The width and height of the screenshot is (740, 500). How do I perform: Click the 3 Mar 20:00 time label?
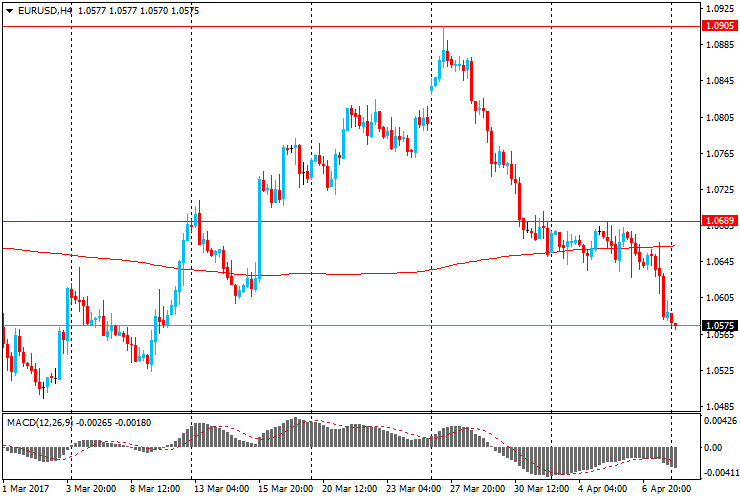coord(91,489)
